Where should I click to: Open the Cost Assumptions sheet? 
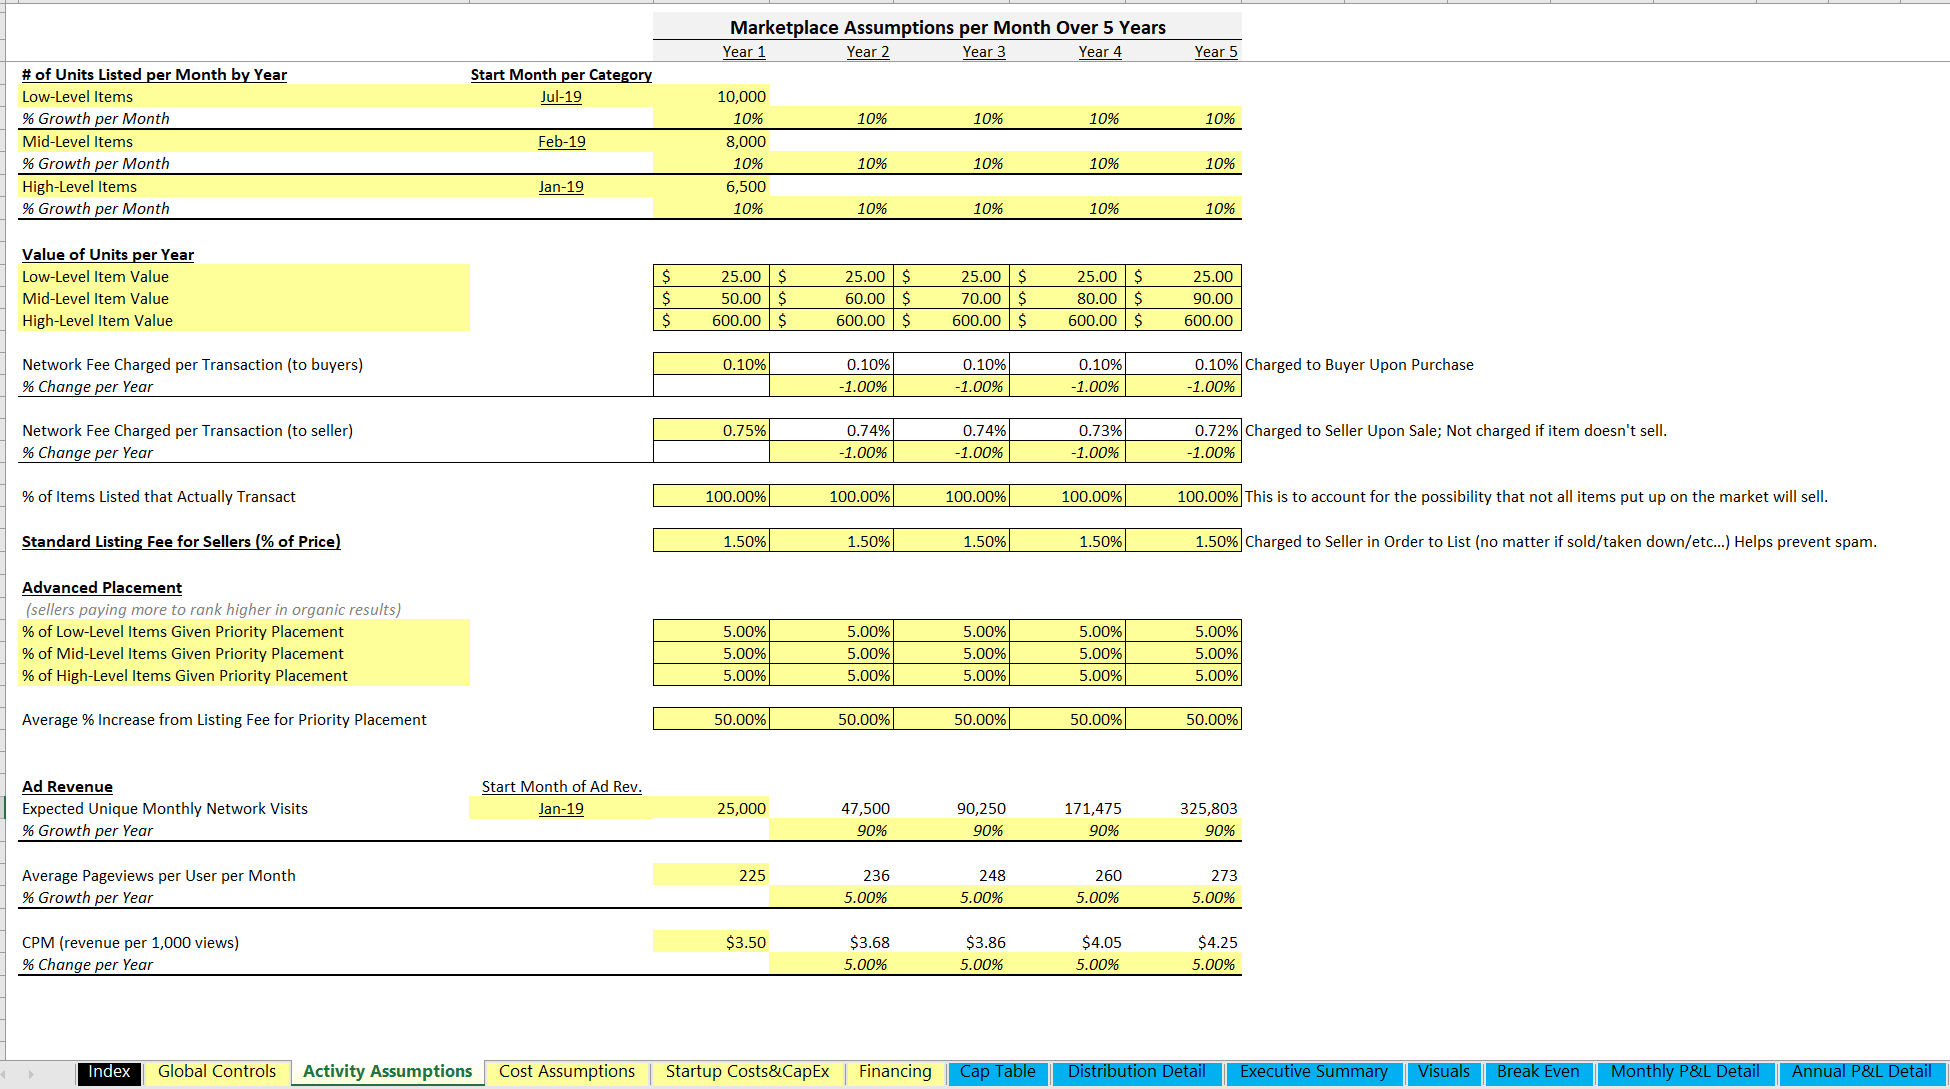566,1071
